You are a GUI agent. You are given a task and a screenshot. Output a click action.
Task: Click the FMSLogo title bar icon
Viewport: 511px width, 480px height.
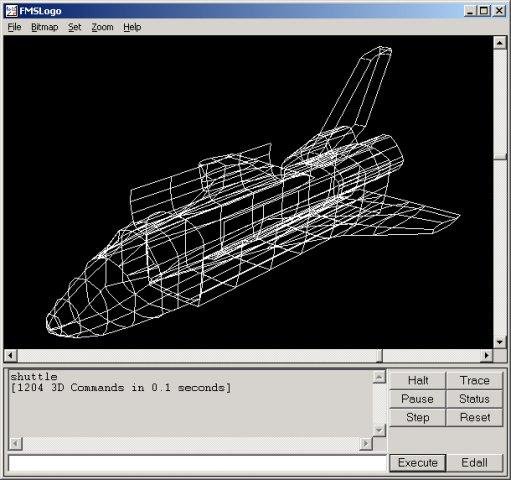[11, 11]
